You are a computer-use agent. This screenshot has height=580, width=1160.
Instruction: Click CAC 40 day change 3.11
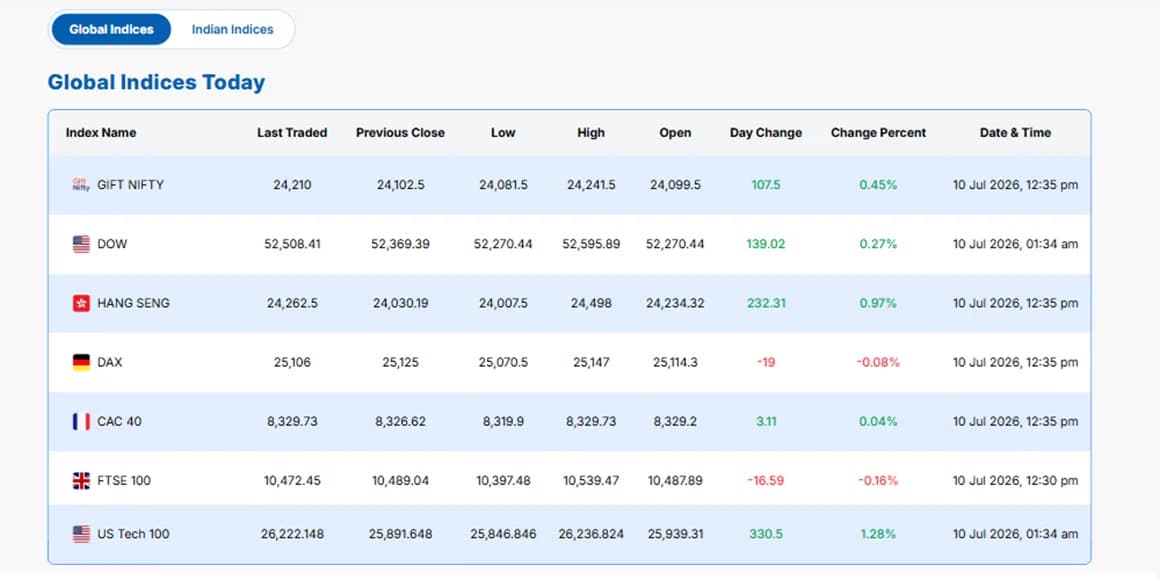pyautogui.click(x=766, y=422)
